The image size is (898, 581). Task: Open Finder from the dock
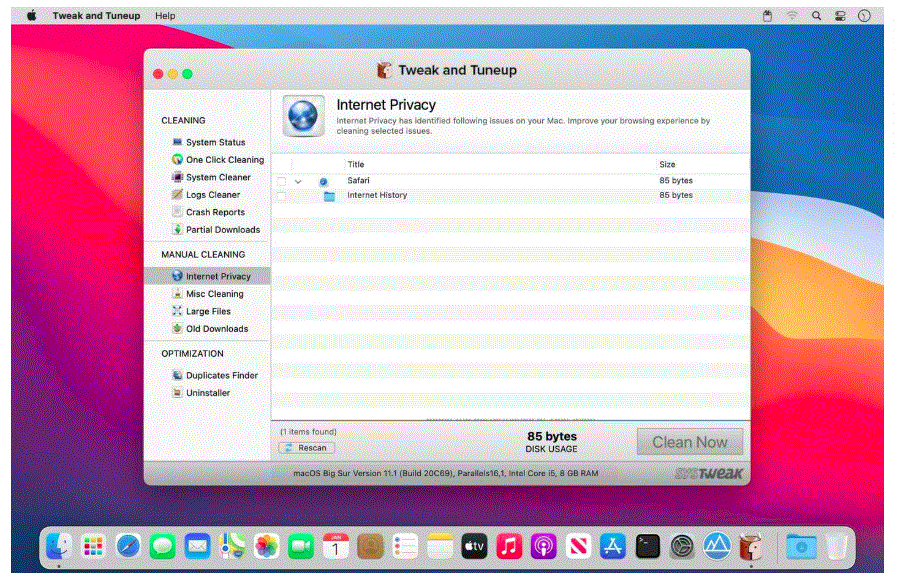click(x=59, y=546)
